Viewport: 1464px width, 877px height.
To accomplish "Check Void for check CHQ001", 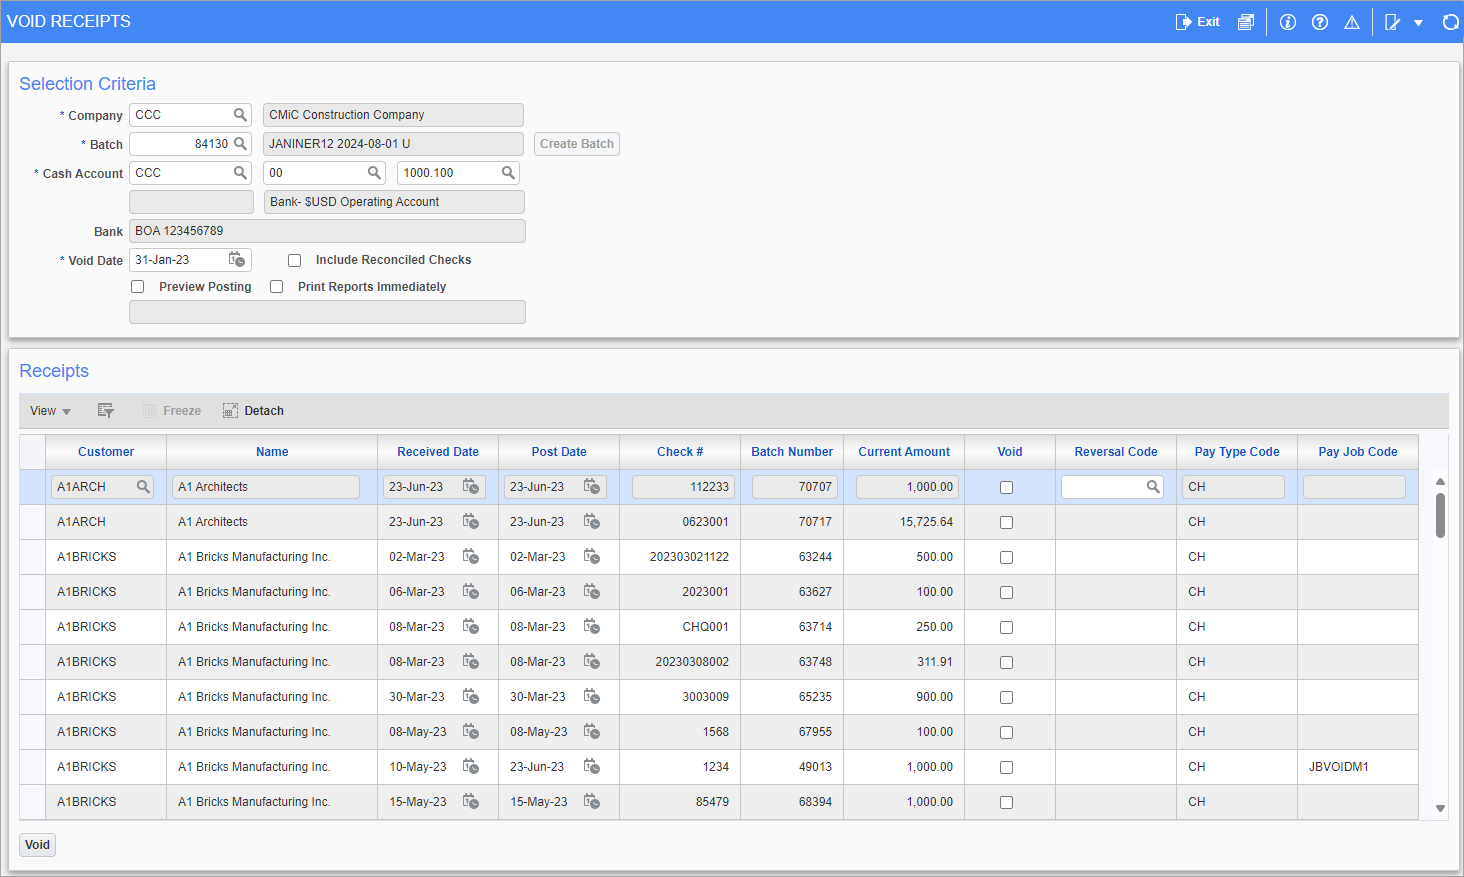I will [x=1006, y=628].
